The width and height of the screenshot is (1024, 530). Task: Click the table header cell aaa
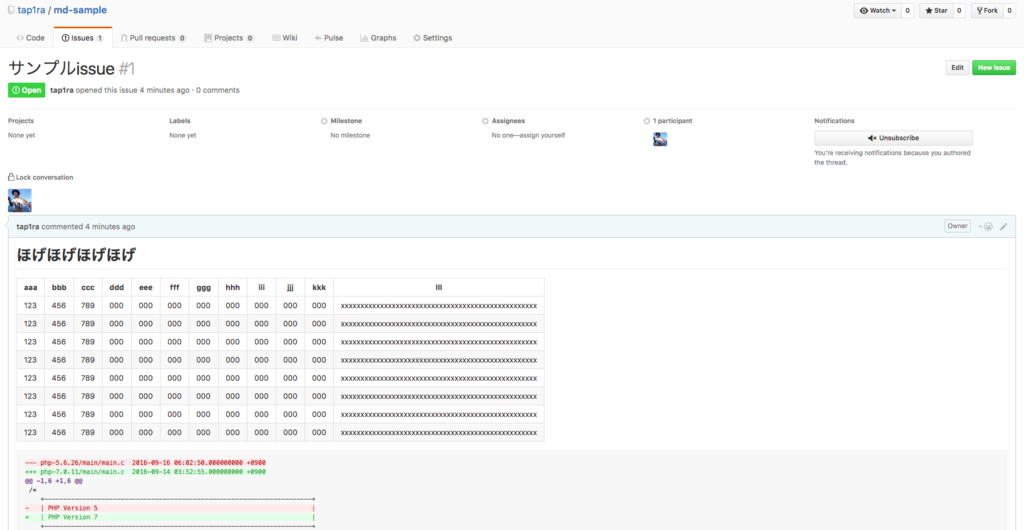(31, 287)
